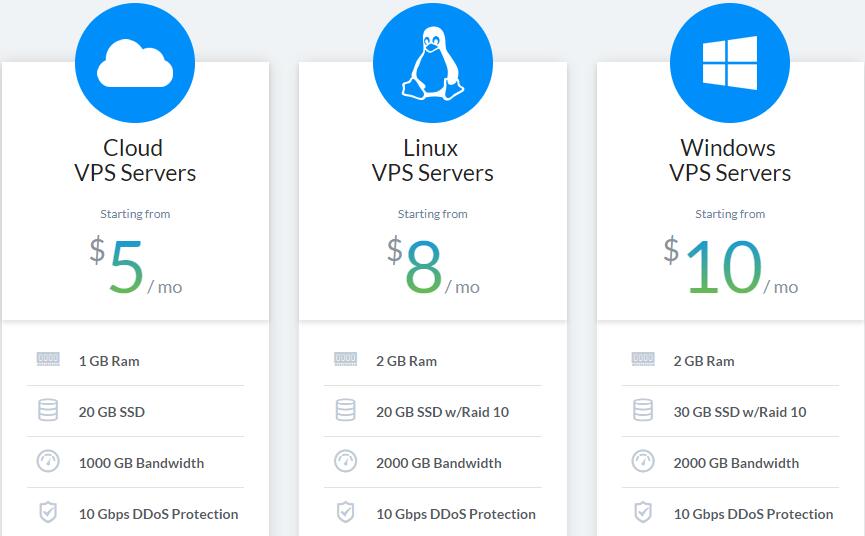The height and width of the screenshot is (536, 865).
Task: Select the 20 GB SSD text in Cloud card
Action: pyautogui.click(x=112, y=412)
